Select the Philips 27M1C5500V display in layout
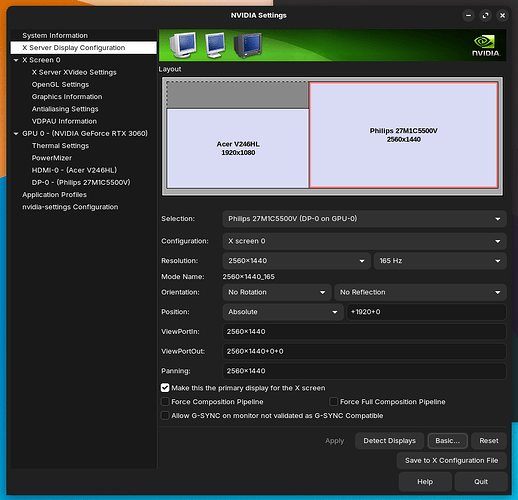Viewport: 518px width, 500px height. tap(404, 135)
